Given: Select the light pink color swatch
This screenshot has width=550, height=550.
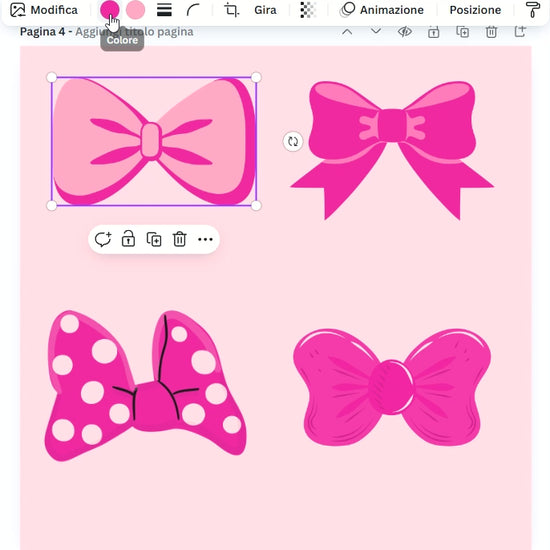Looking at the screenshot, I should [135, 9].
